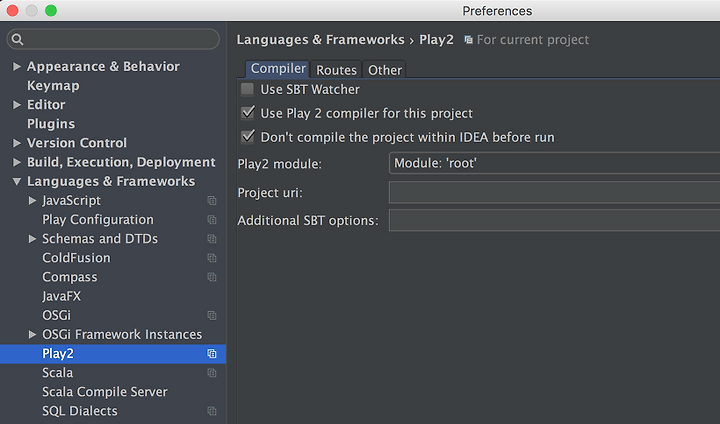Toggle Don't compile within IDEA before run

[248, 136]
